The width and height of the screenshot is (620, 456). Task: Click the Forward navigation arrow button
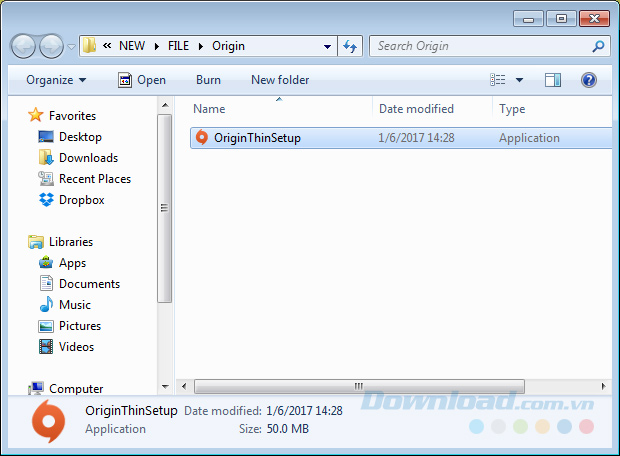[x=51, y=47]
